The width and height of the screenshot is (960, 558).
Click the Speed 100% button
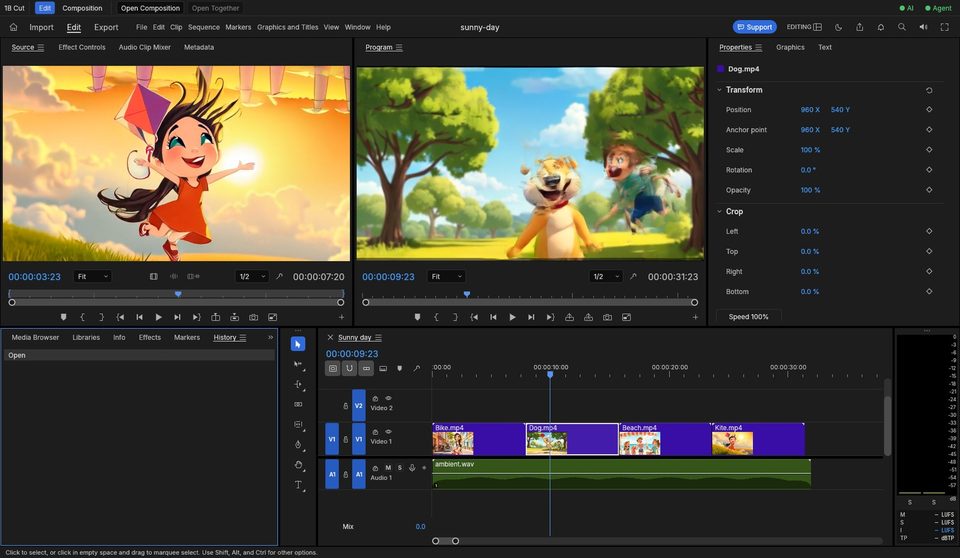tap(748, 317)
